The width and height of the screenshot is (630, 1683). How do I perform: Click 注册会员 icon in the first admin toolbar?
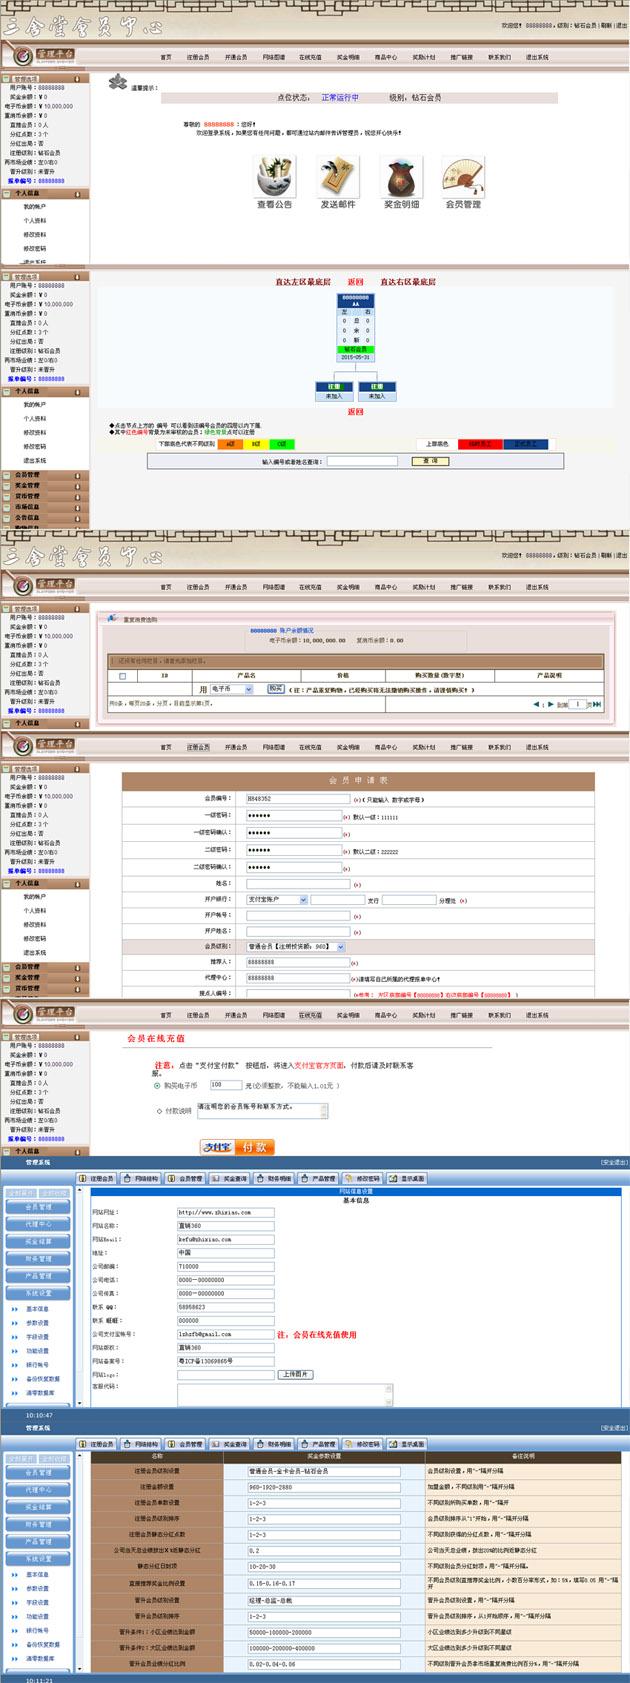click(97, 1178)
